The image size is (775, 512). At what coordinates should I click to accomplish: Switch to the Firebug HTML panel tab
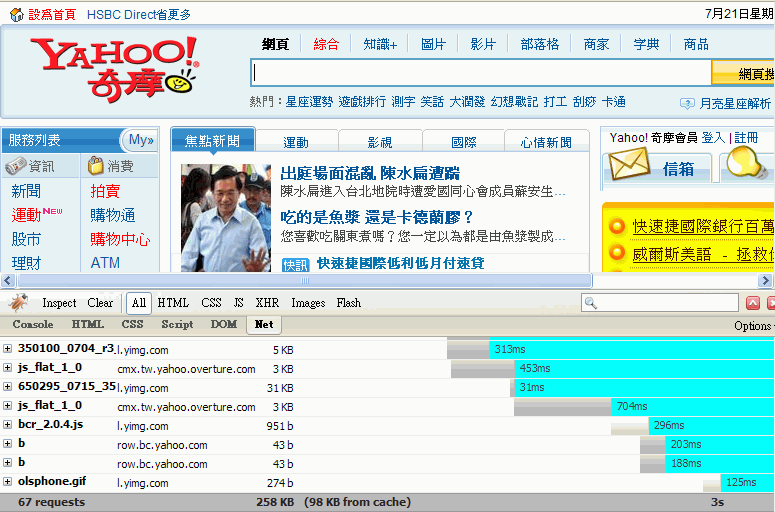tap(87, 324)
